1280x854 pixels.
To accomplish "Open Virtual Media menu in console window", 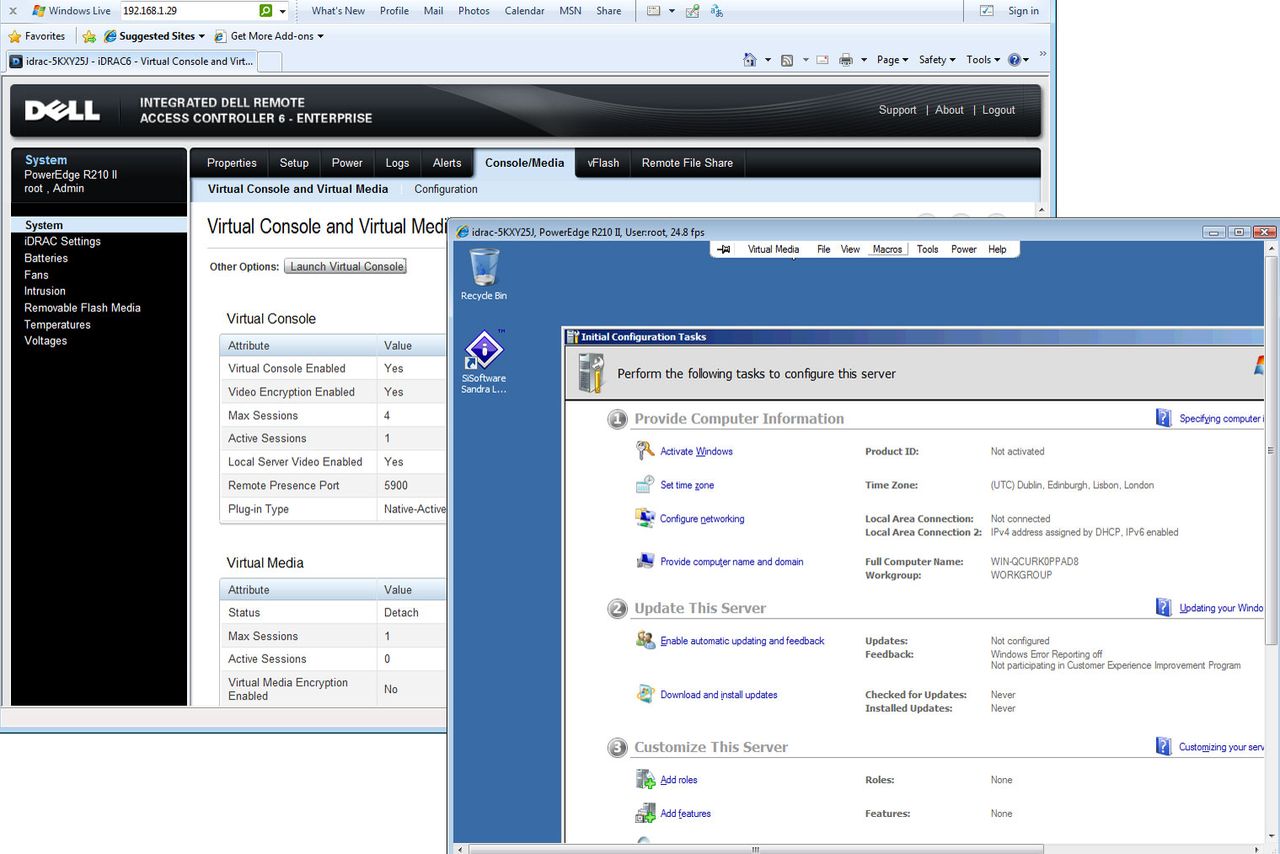I will point(773,249).
